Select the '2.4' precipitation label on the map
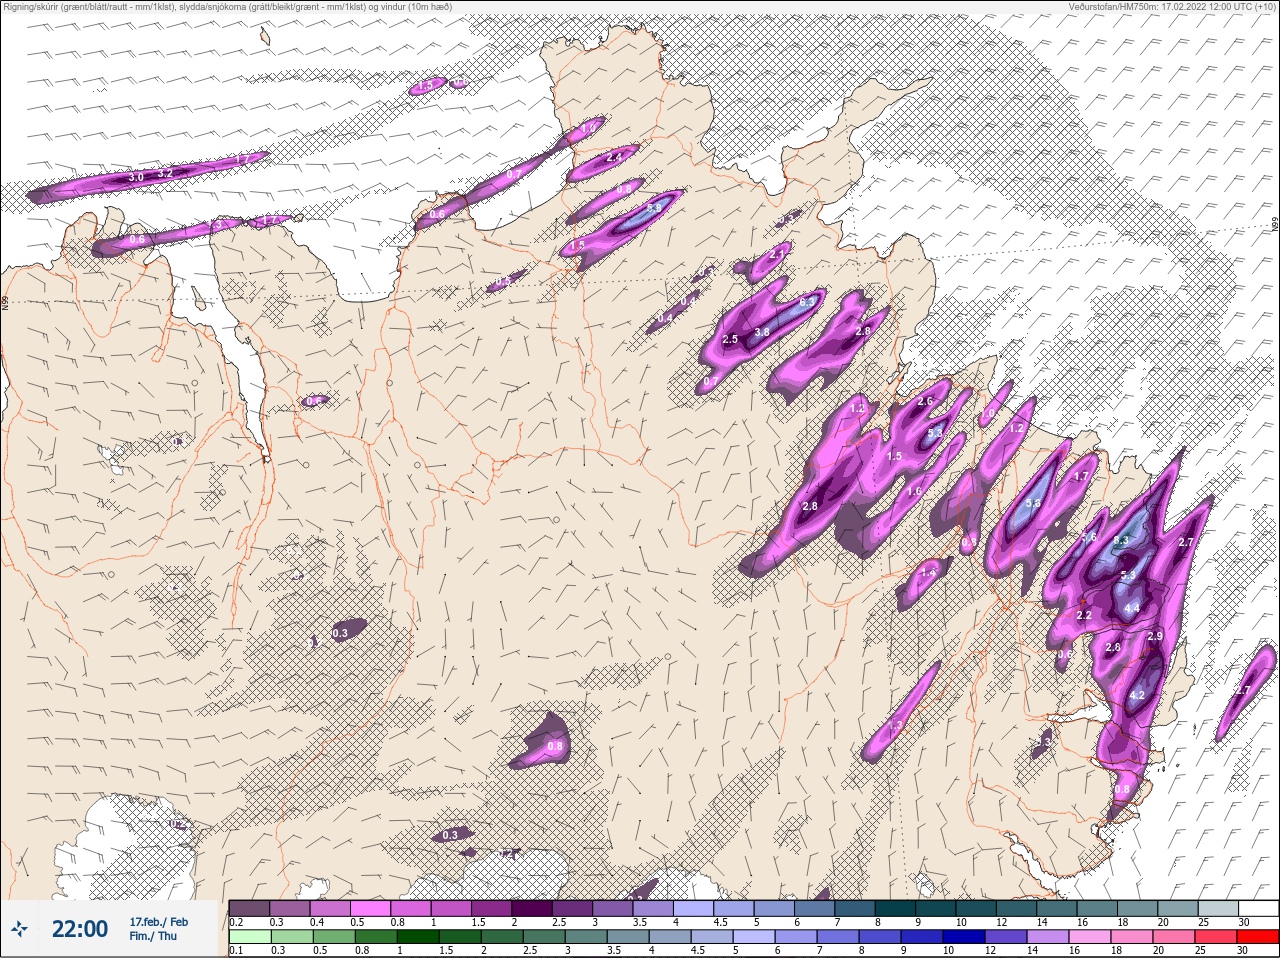The width and height of the screenshot is (1280, 958). tap(615, 157)
